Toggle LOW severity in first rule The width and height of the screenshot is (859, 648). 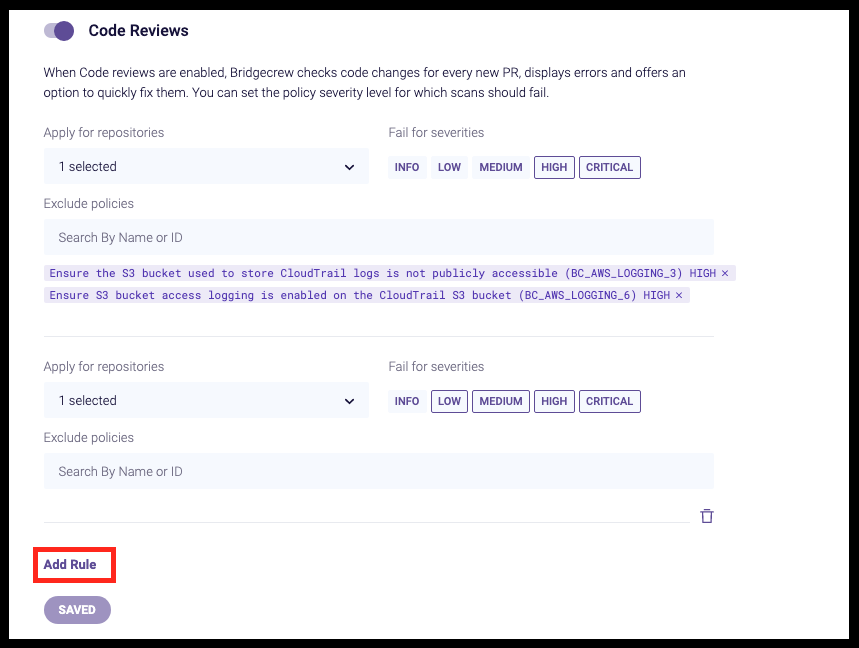449,167
